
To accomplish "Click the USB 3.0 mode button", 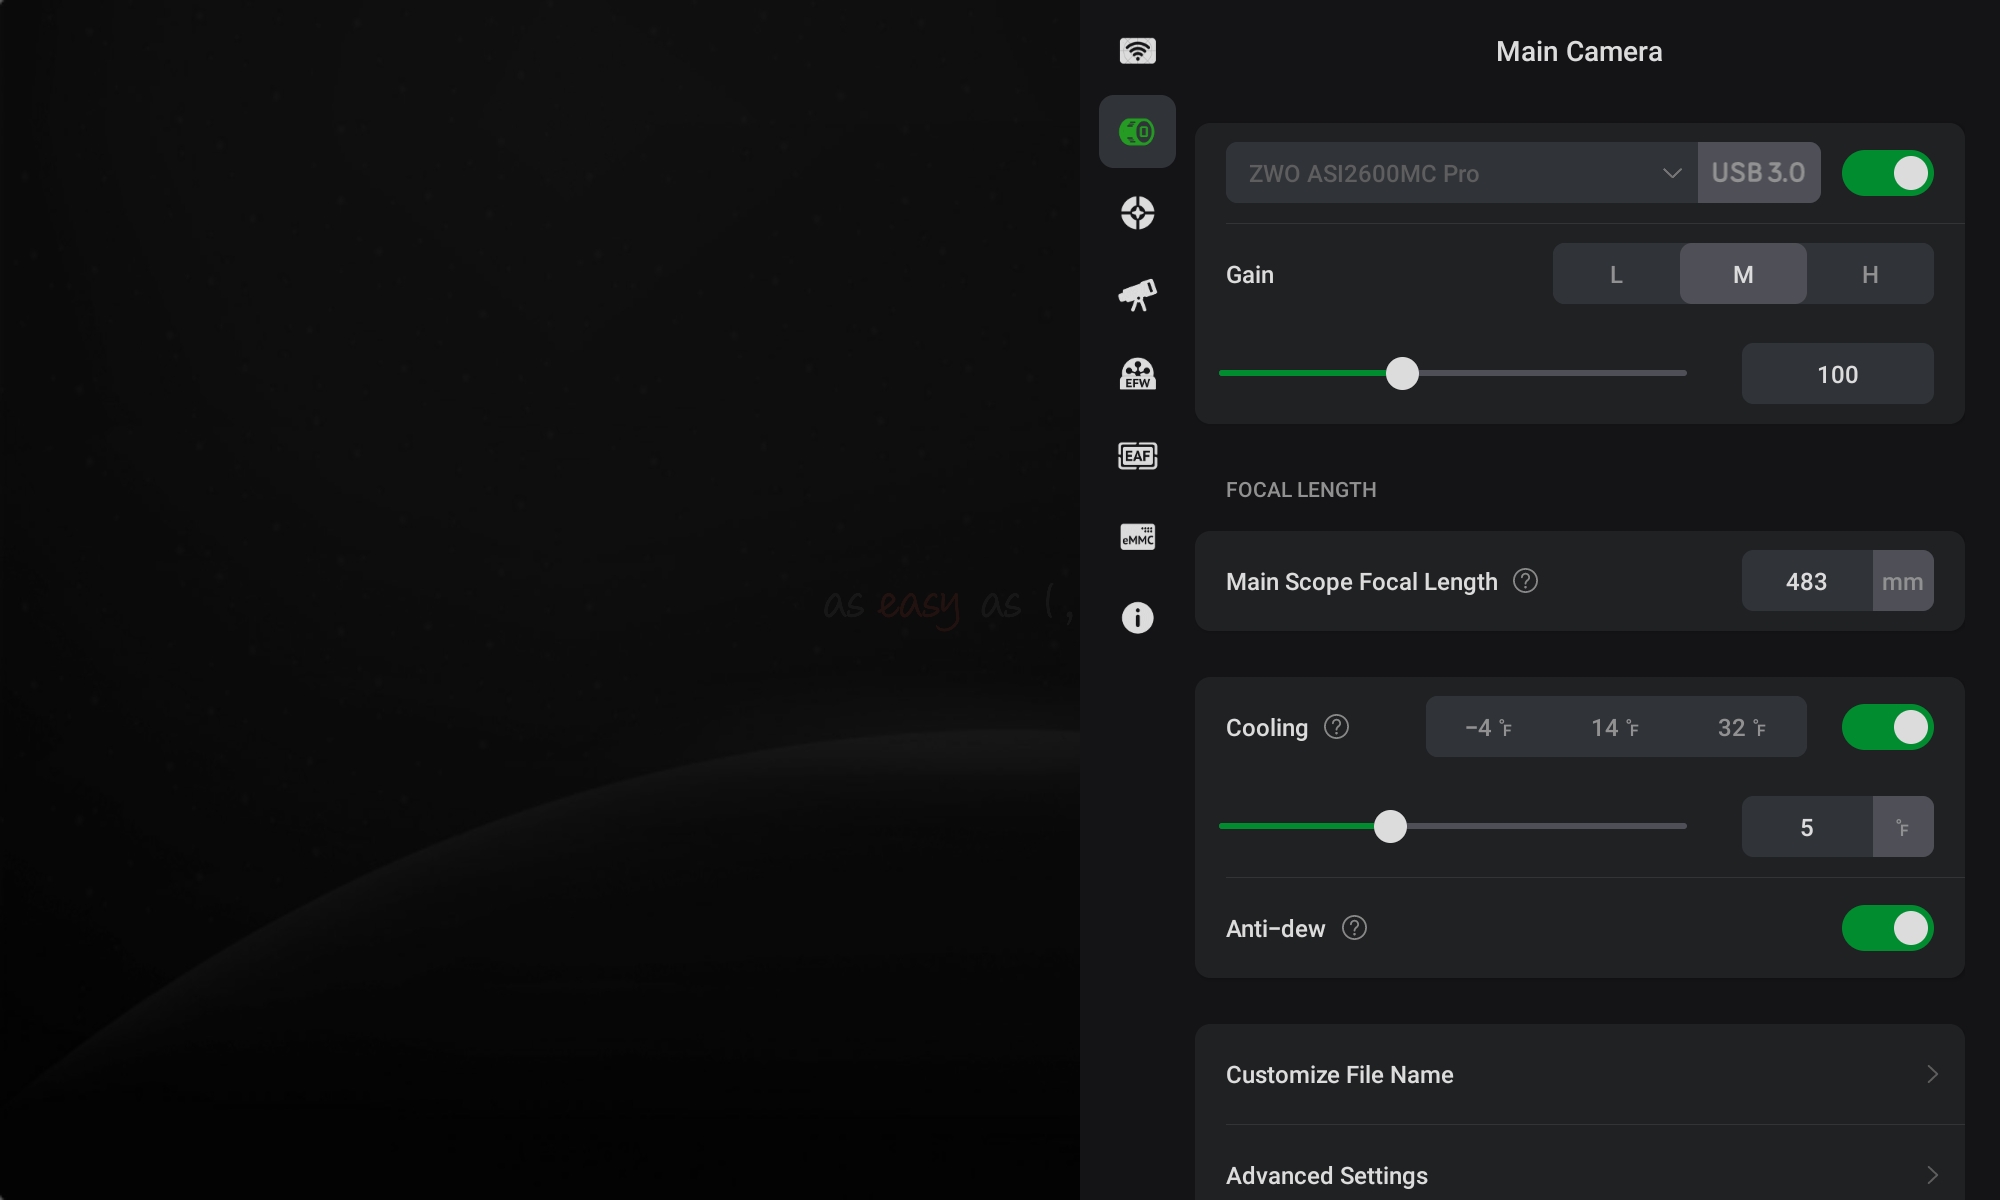I will click(x=1758, y=173).
